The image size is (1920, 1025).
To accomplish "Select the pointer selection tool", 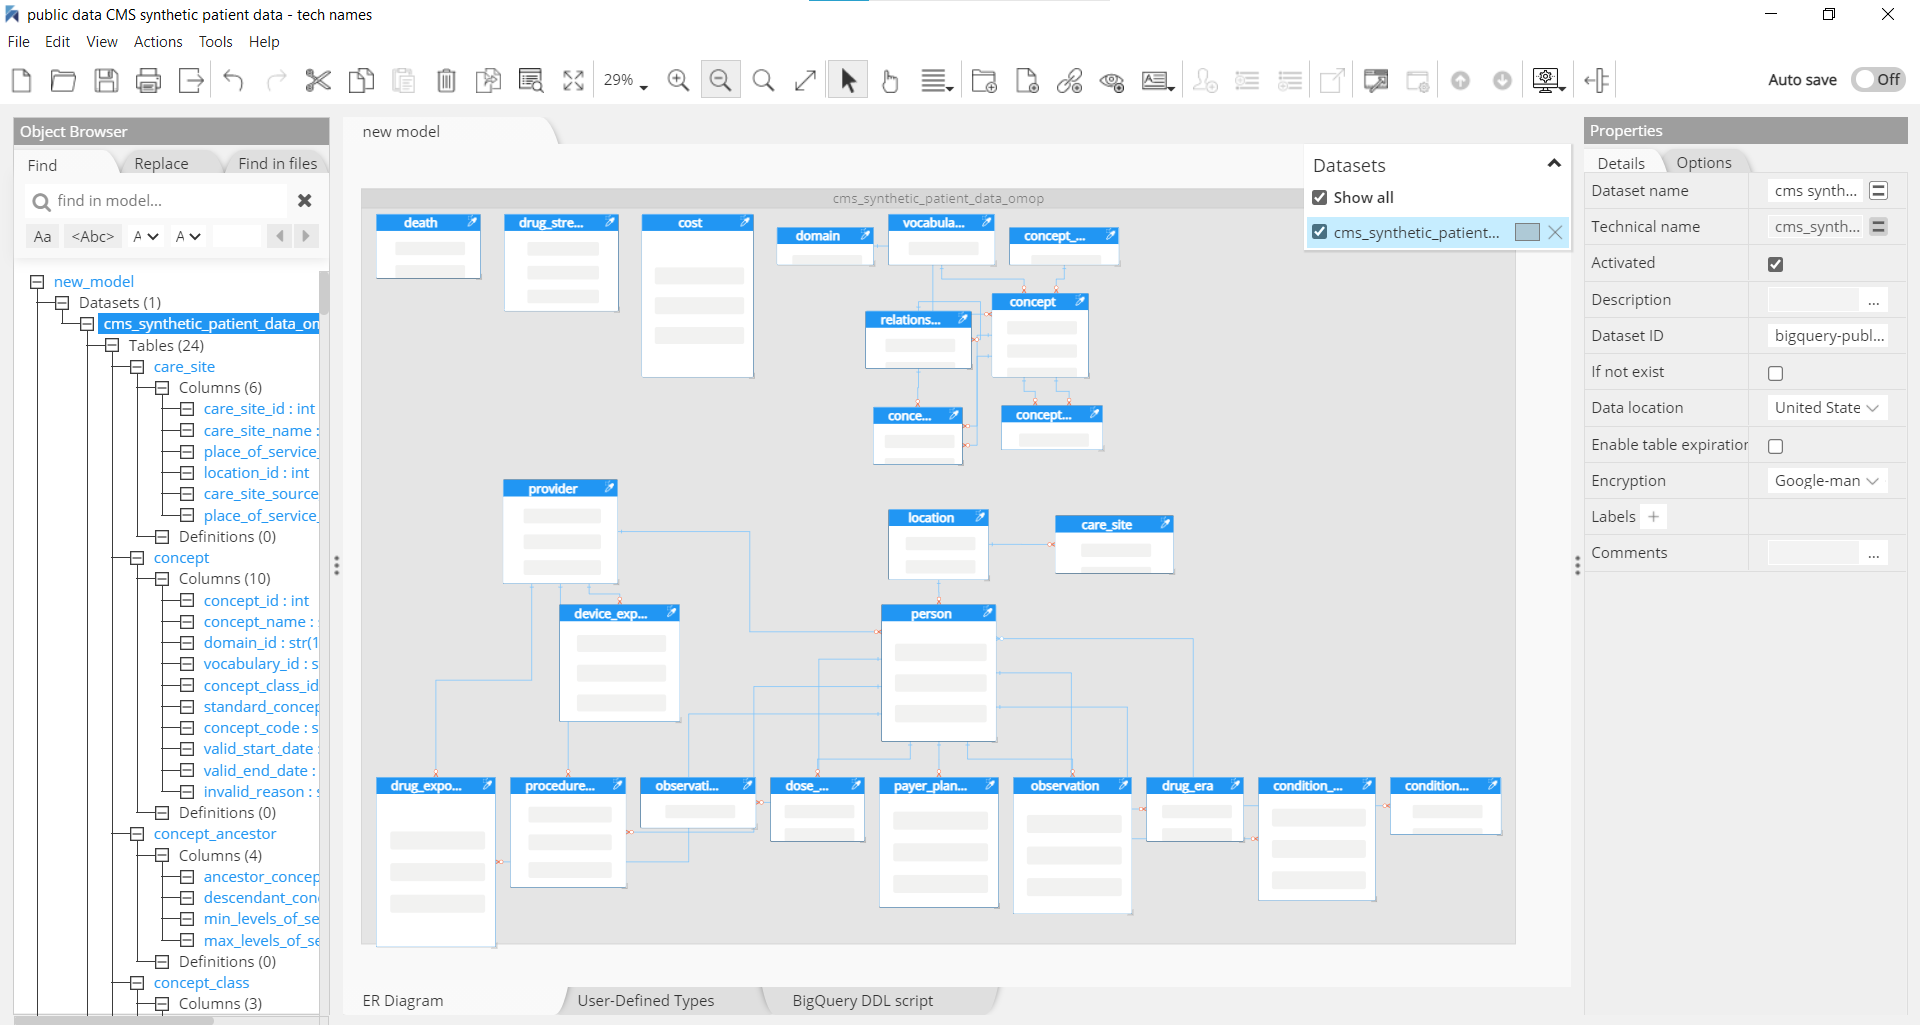I will click(x=848, y=80).
